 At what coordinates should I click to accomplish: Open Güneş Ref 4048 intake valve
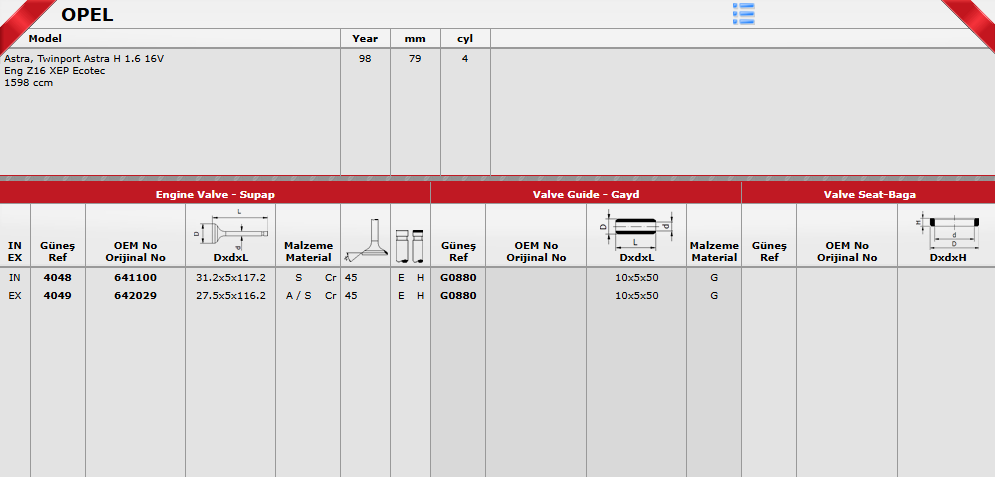coord(58,278)
